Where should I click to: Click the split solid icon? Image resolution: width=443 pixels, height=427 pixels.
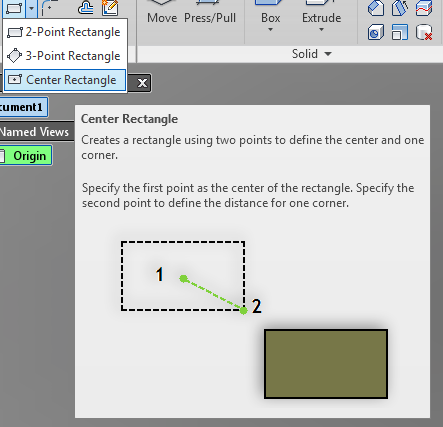424,8
